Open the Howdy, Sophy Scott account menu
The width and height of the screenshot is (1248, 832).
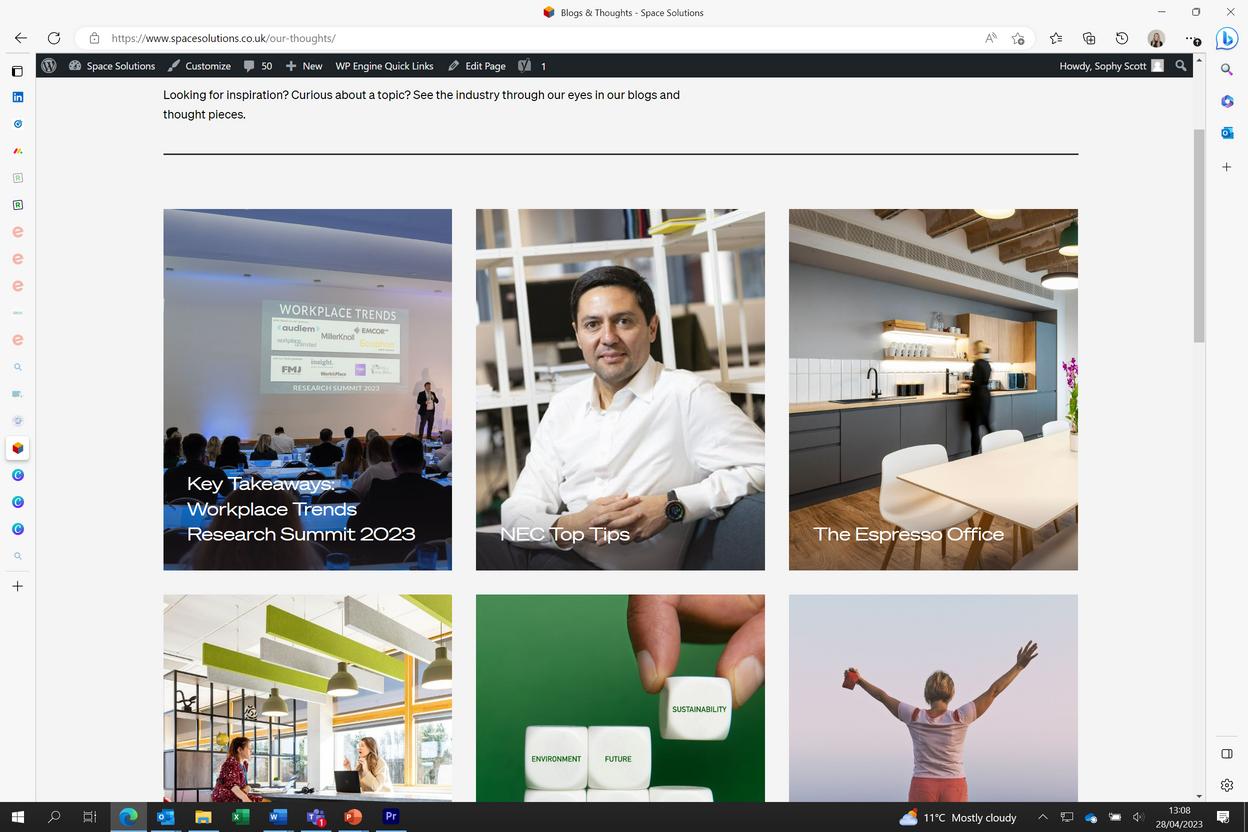1112,66
